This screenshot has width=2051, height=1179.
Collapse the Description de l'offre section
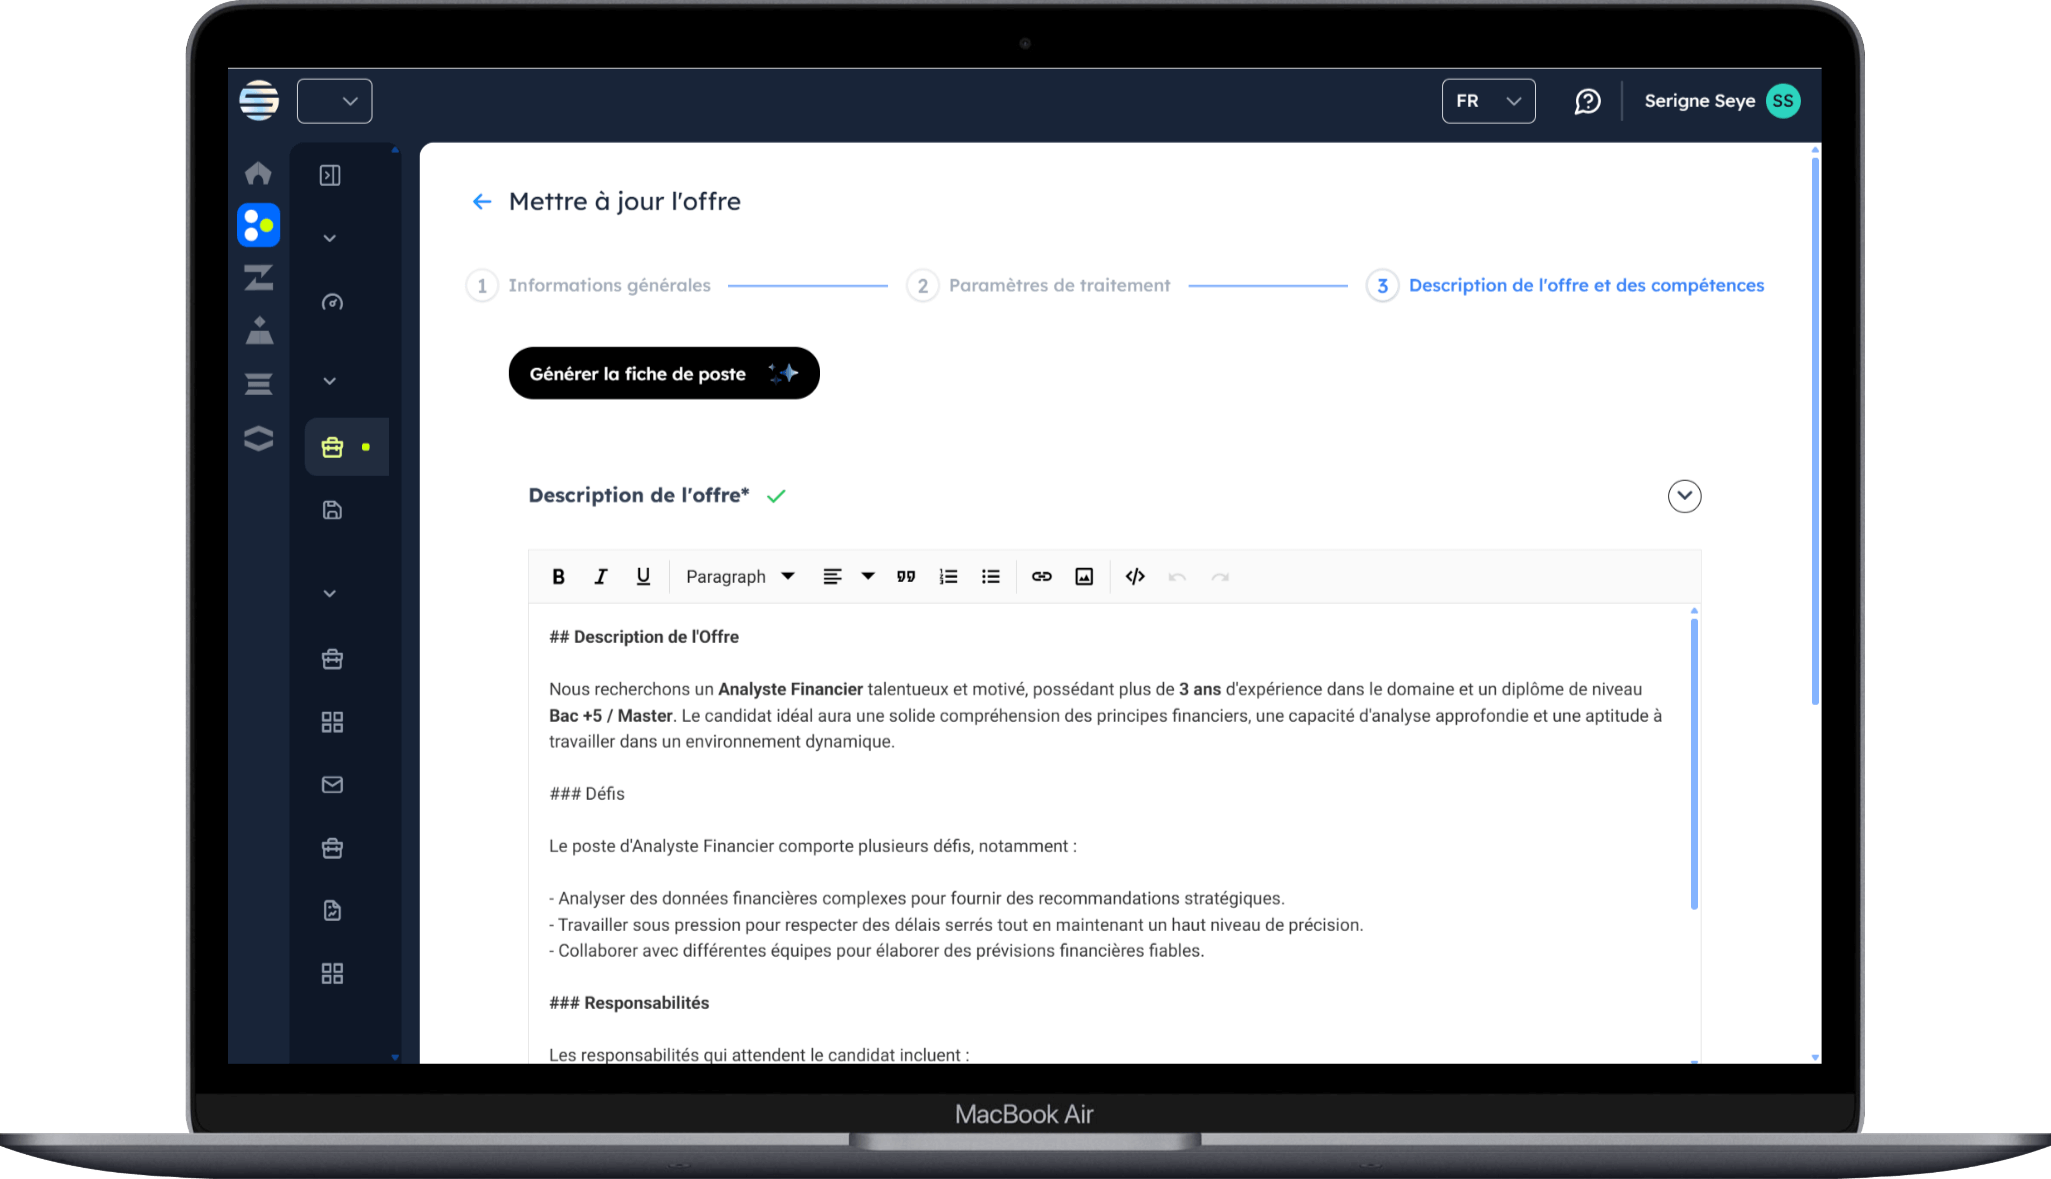point(1684,496)
